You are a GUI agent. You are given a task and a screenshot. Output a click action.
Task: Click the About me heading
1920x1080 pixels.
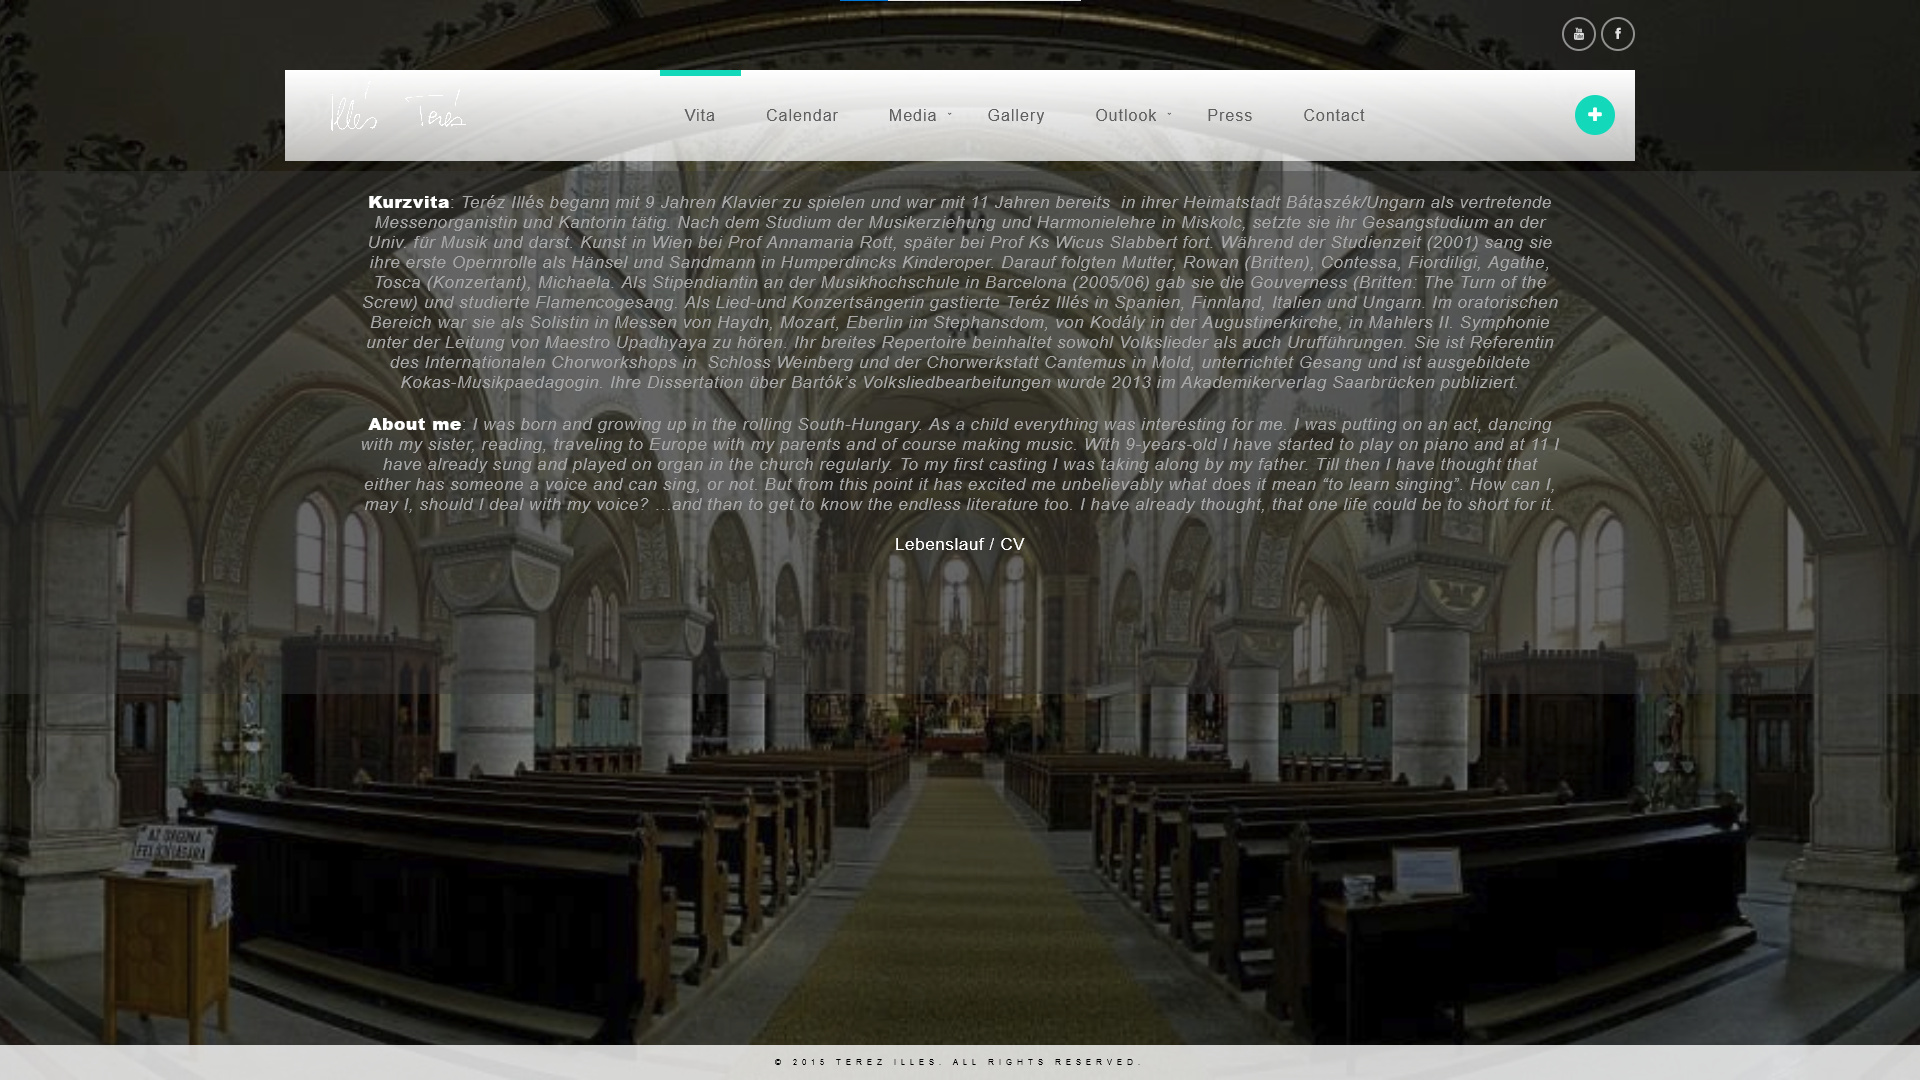tap(414, 425)
